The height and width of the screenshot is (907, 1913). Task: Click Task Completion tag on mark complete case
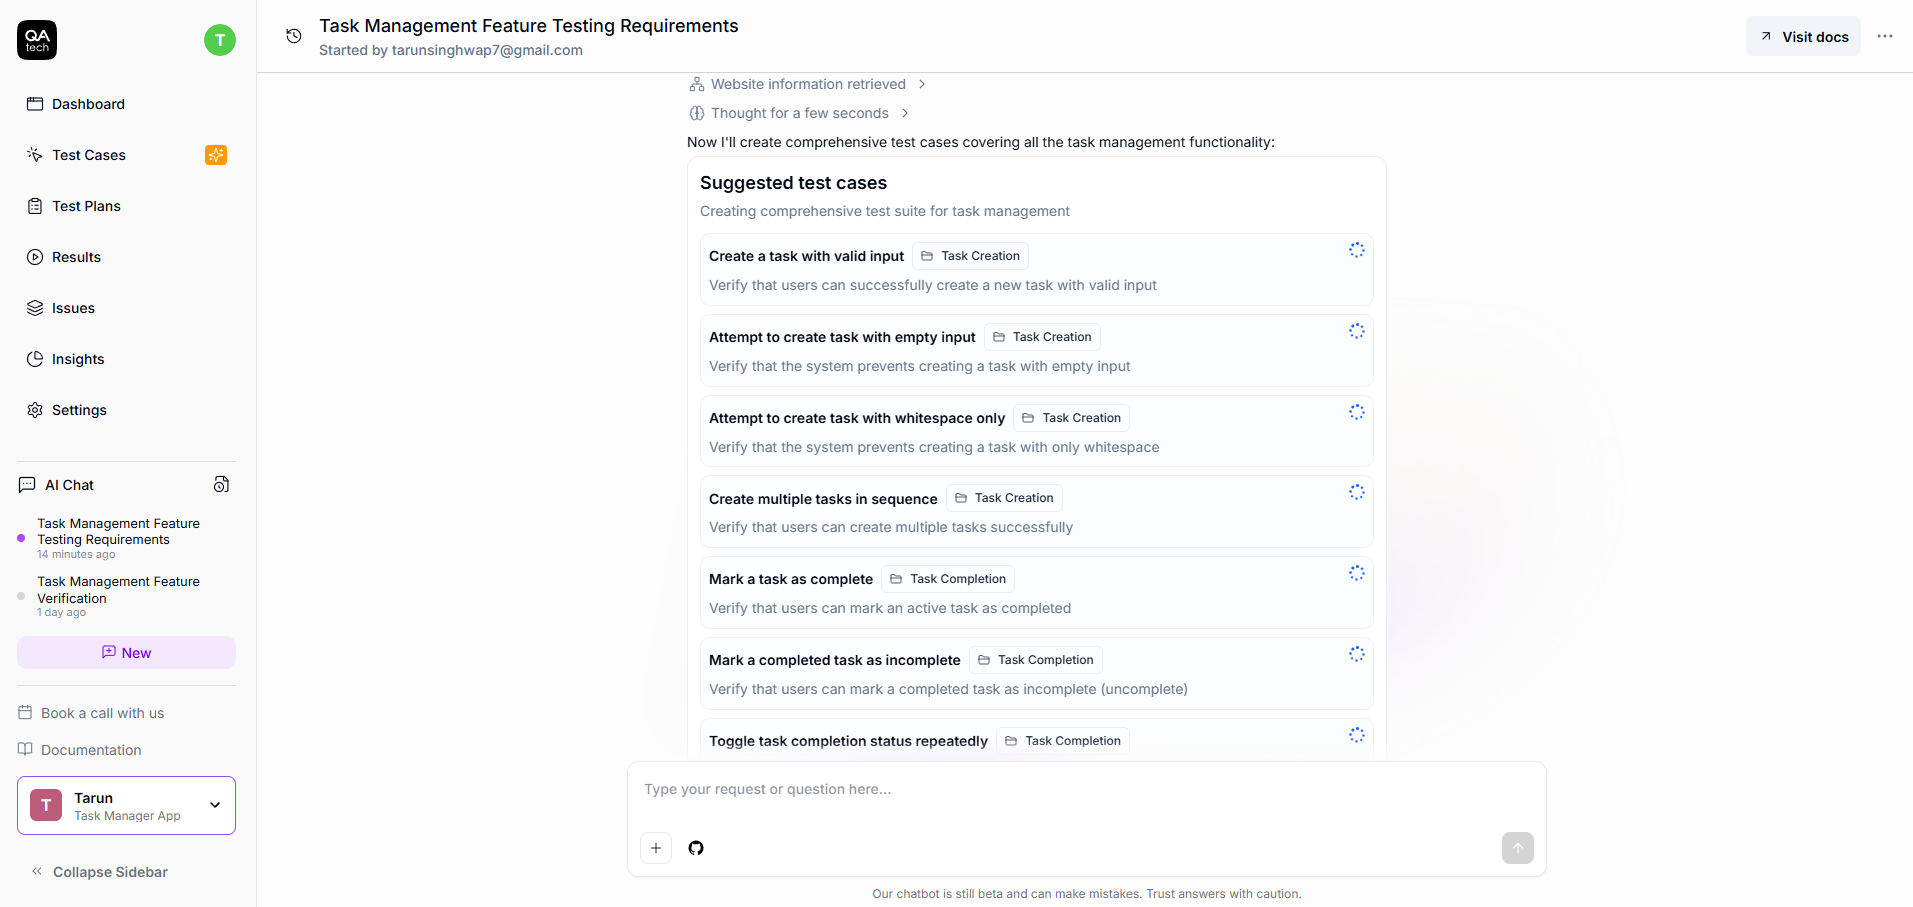948,579
